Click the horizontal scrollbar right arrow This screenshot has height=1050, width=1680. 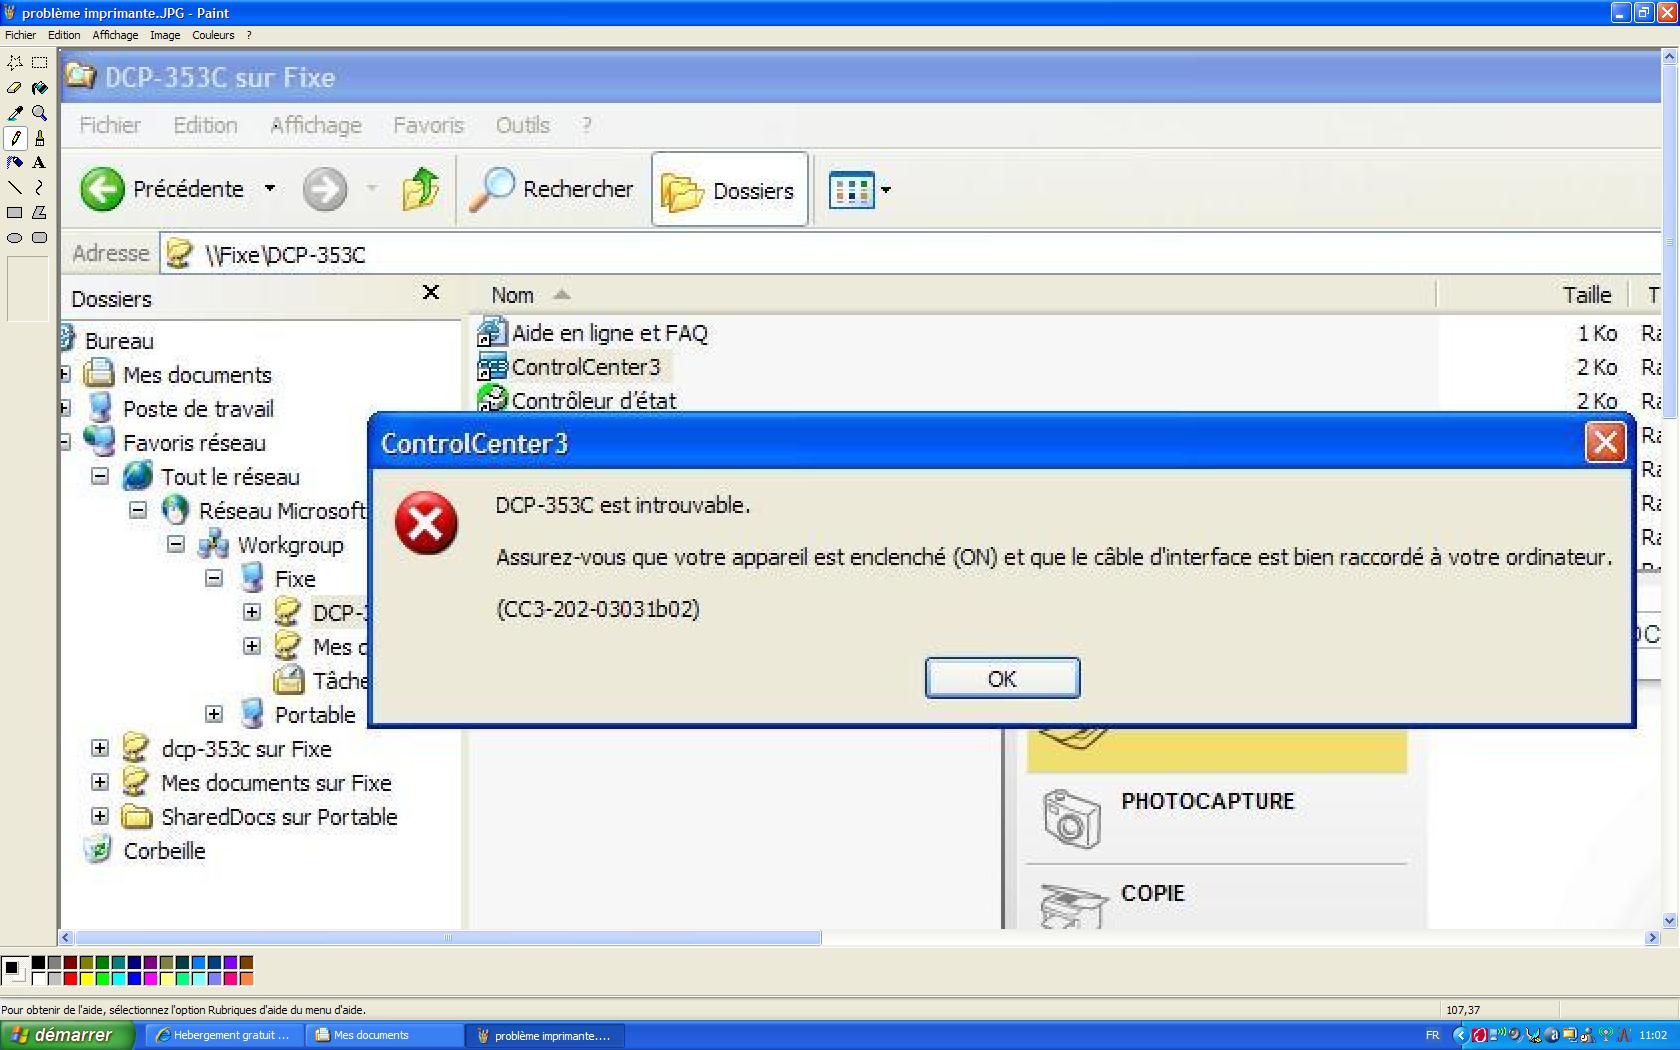pos(1652,938)
